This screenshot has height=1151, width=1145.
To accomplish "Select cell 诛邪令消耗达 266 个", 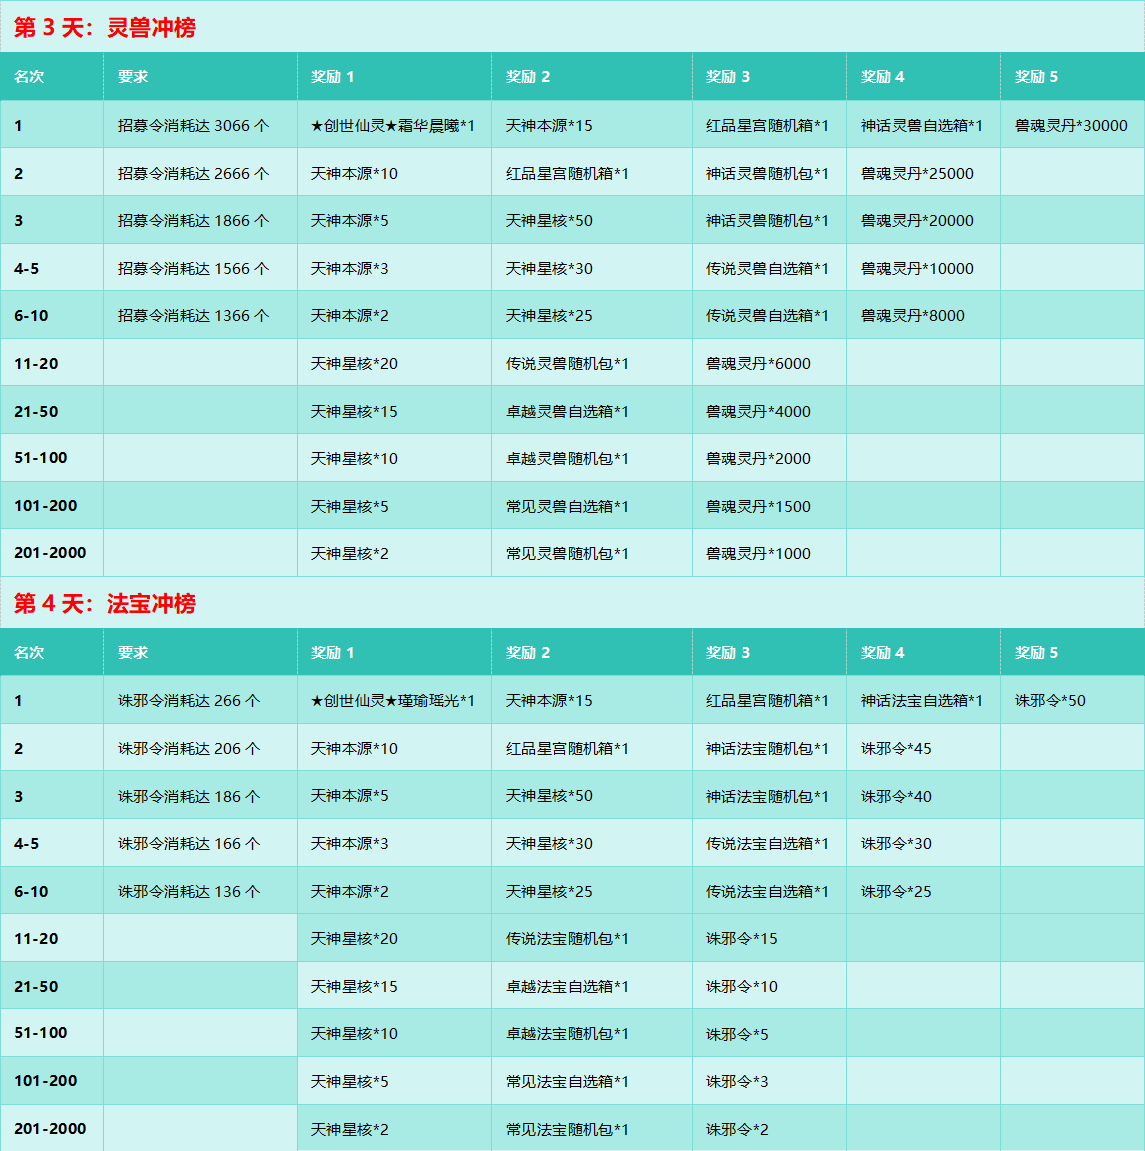I will (x=189, y=700).
